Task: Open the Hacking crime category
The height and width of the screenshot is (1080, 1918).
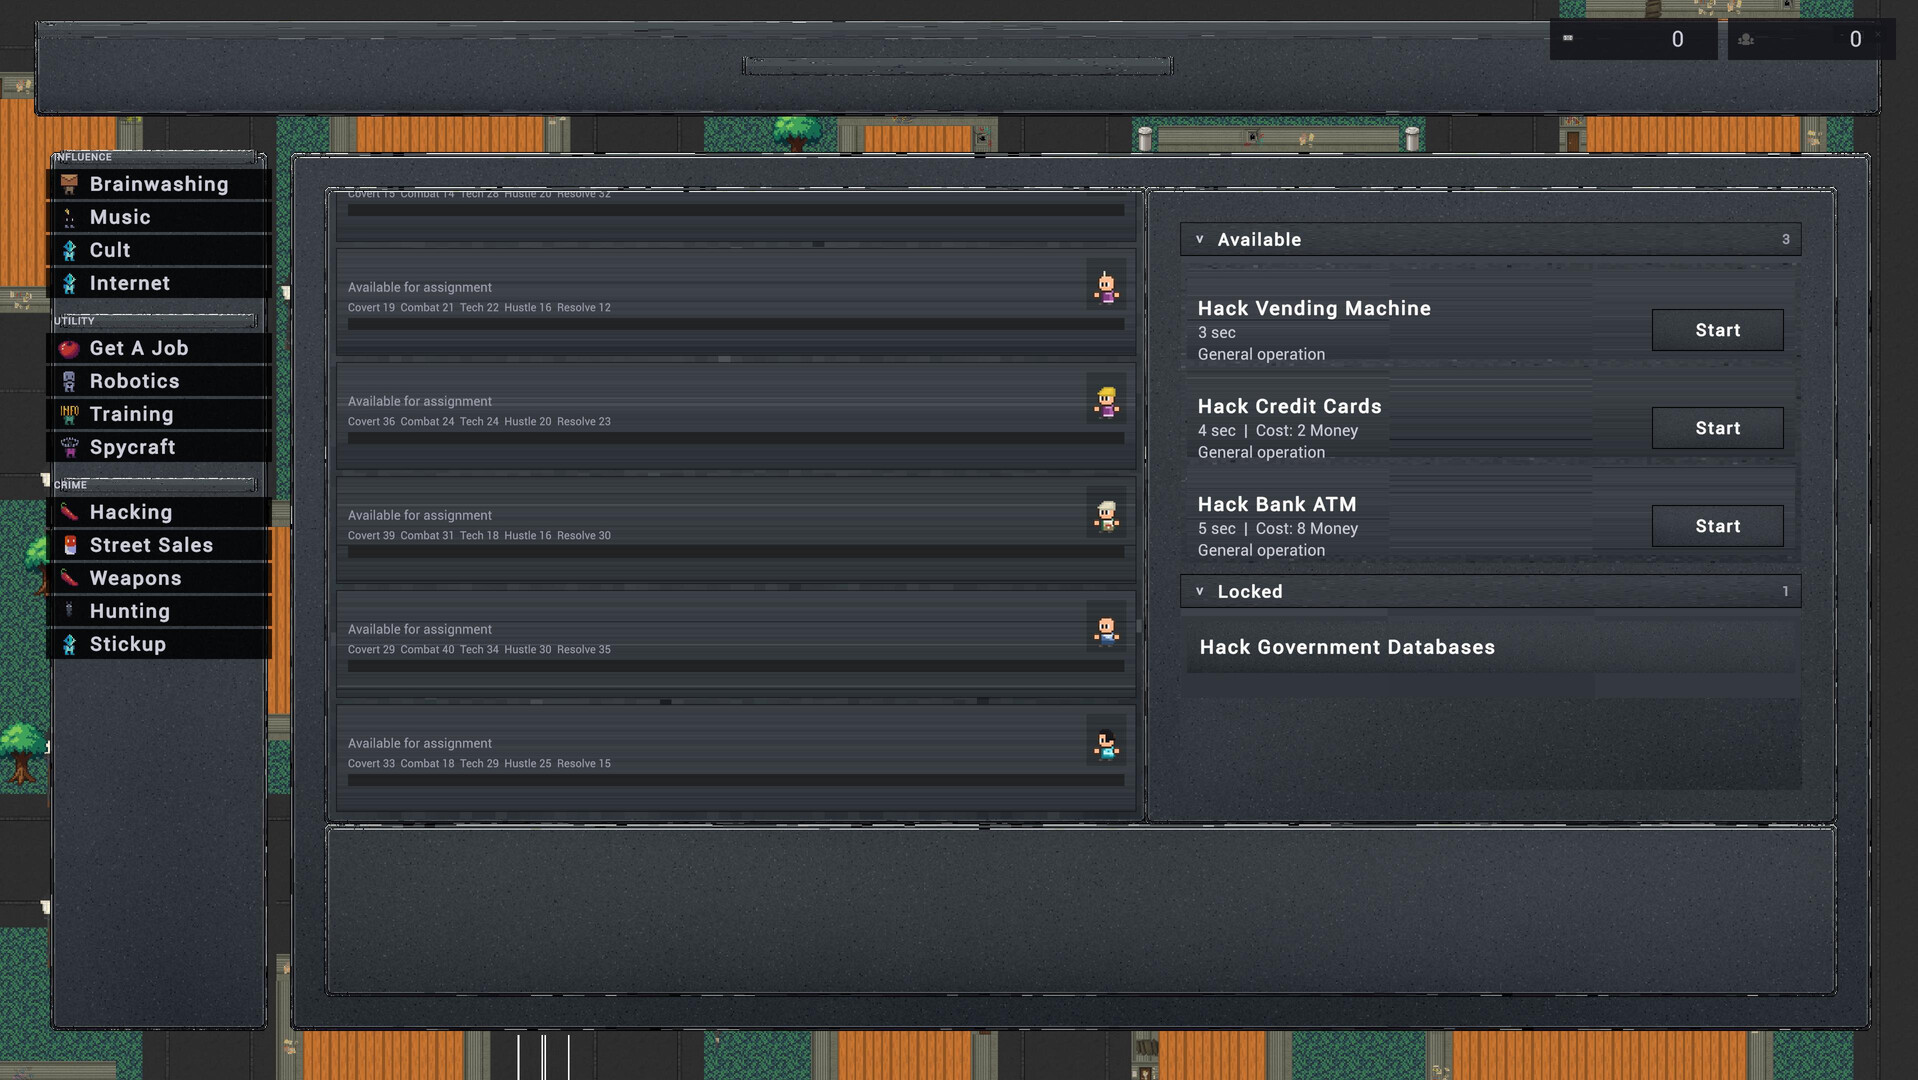Action: pyautogui.click(x=131, y=512)
